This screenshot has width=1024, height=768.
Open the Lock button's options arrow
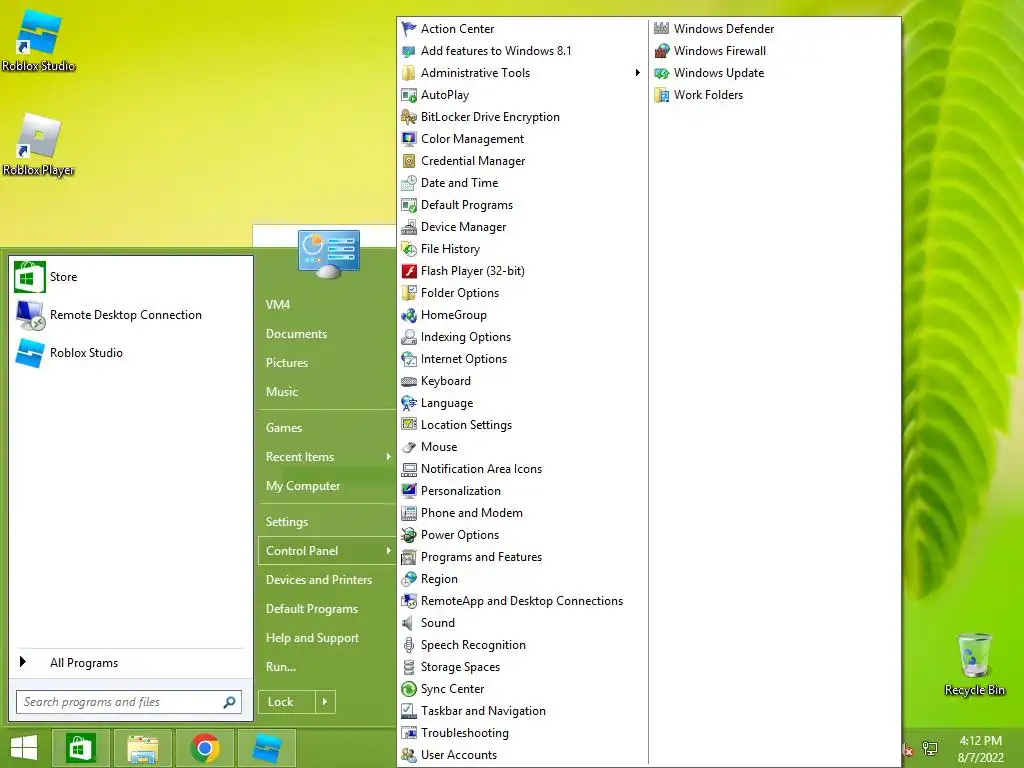coord(325,702)
